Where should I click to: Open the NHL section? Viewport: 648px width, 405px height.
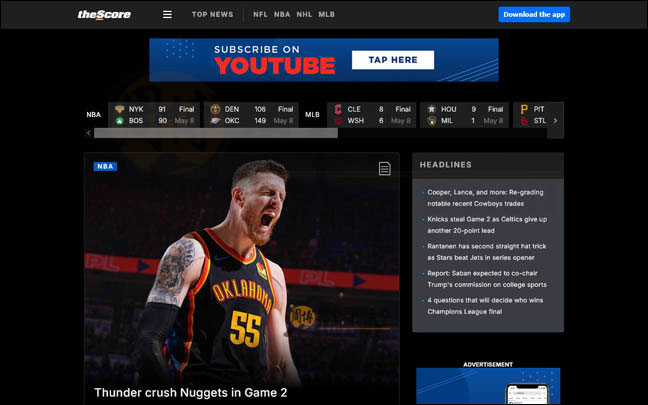[x=304, y=14]
